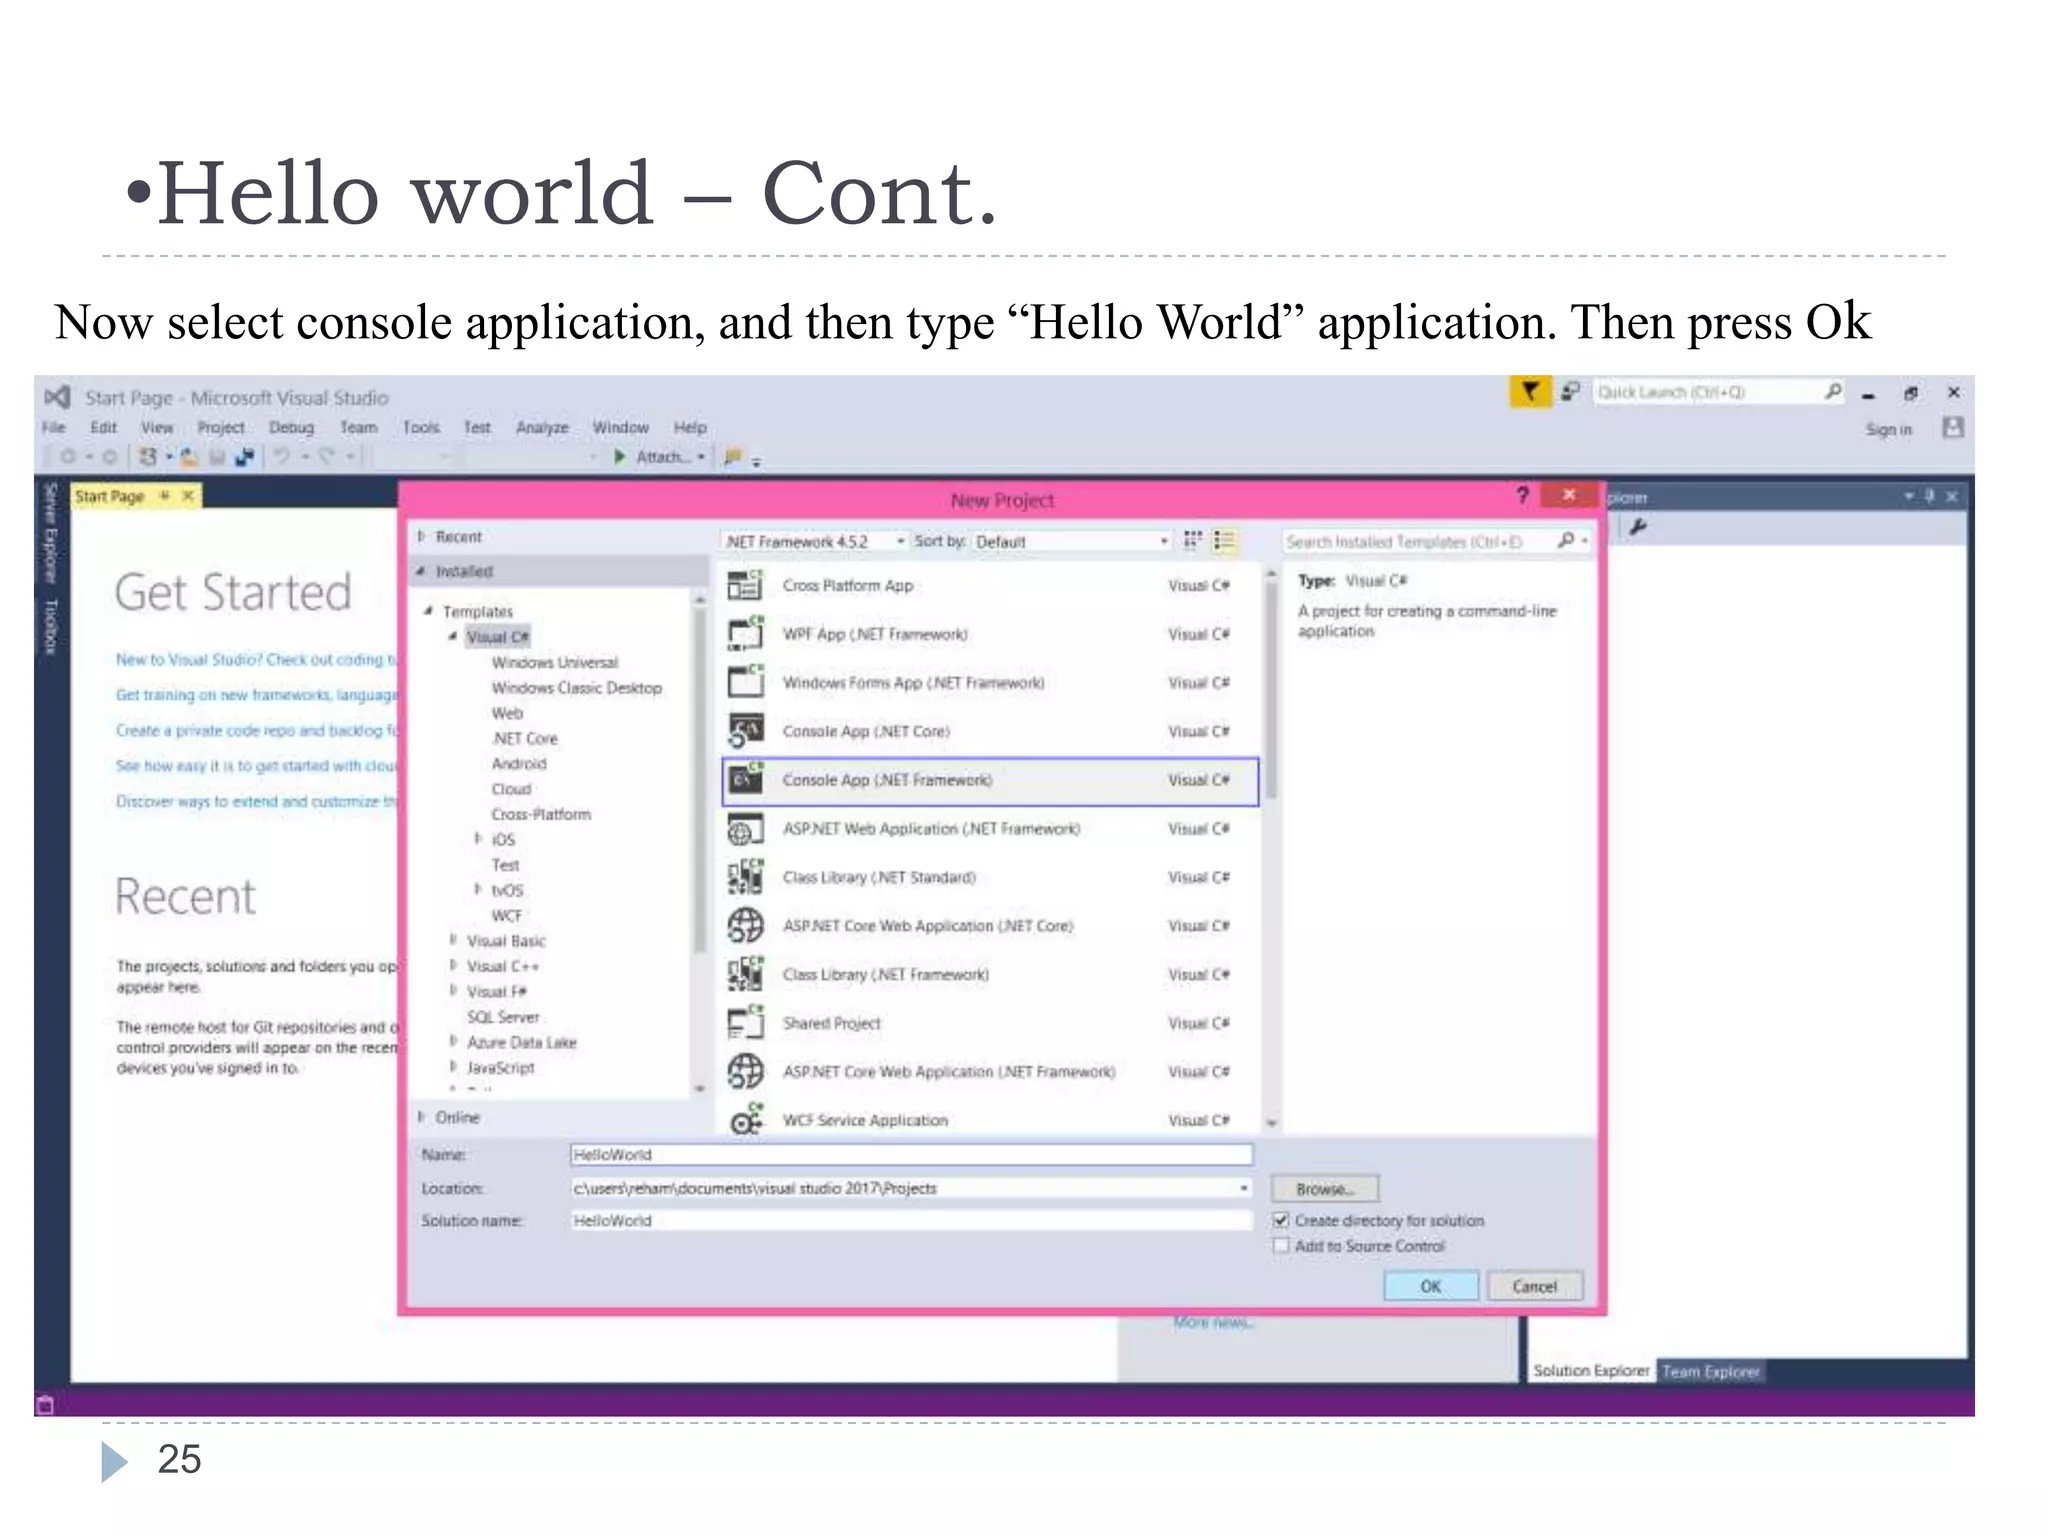2048x1536 pixels.
Task: Switch to the Team Explorer tab
Action: [x=1710, y=1371]
